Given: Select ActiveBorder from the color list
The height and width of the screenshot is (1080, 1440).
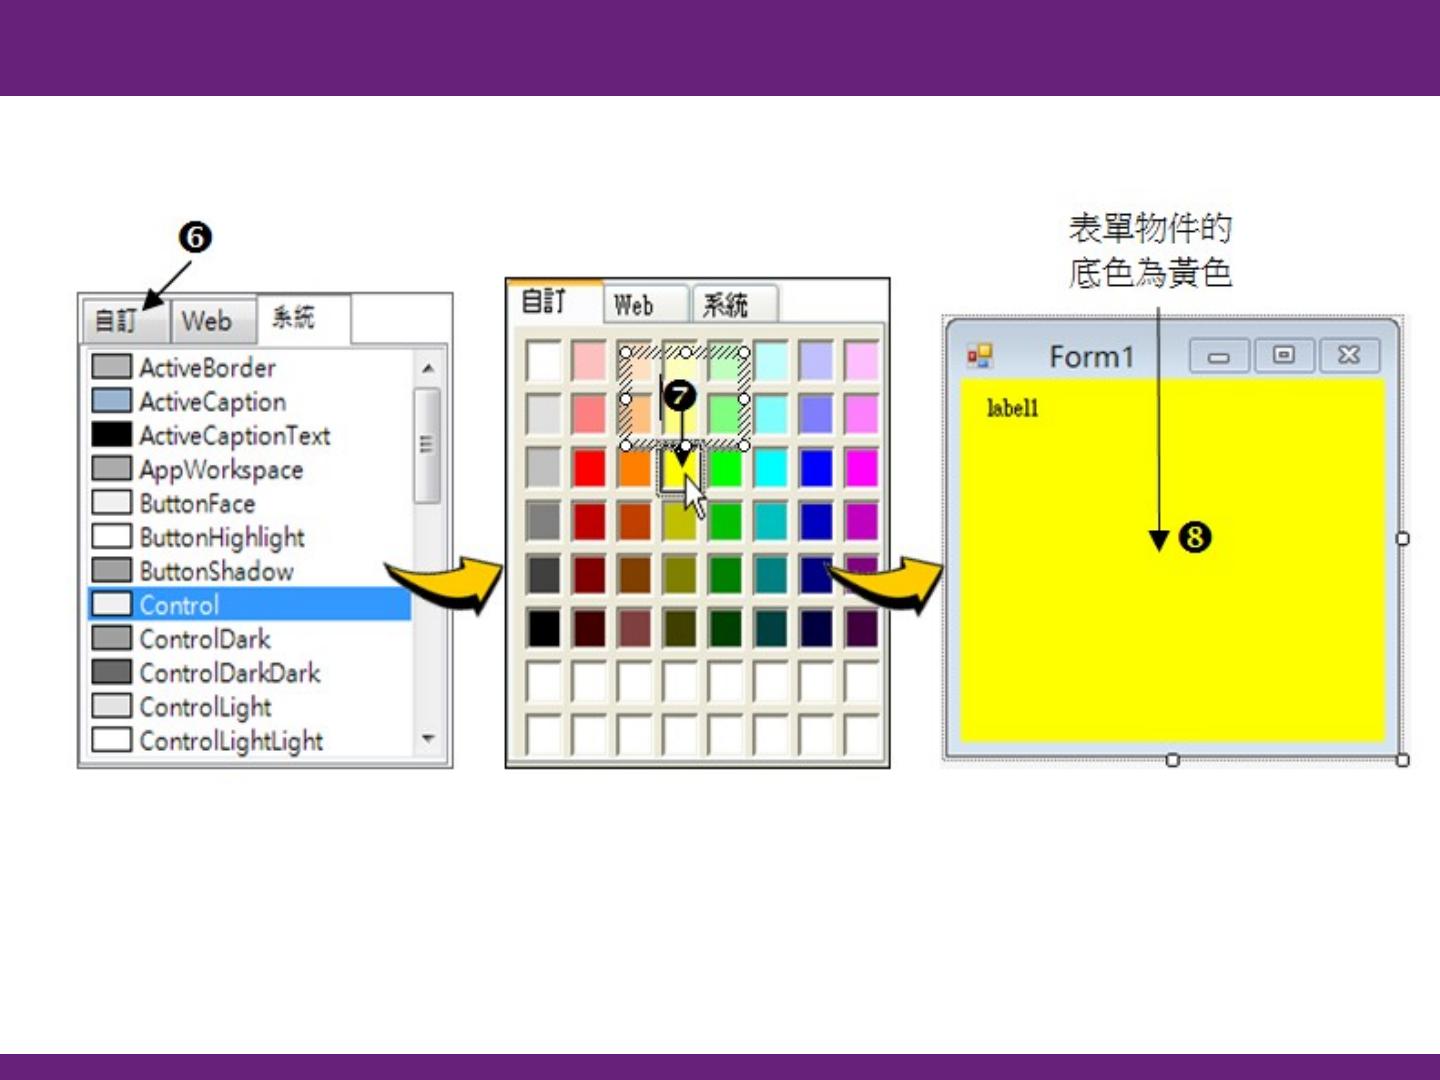Looking at the screenshot, I should tap(207, 367).
